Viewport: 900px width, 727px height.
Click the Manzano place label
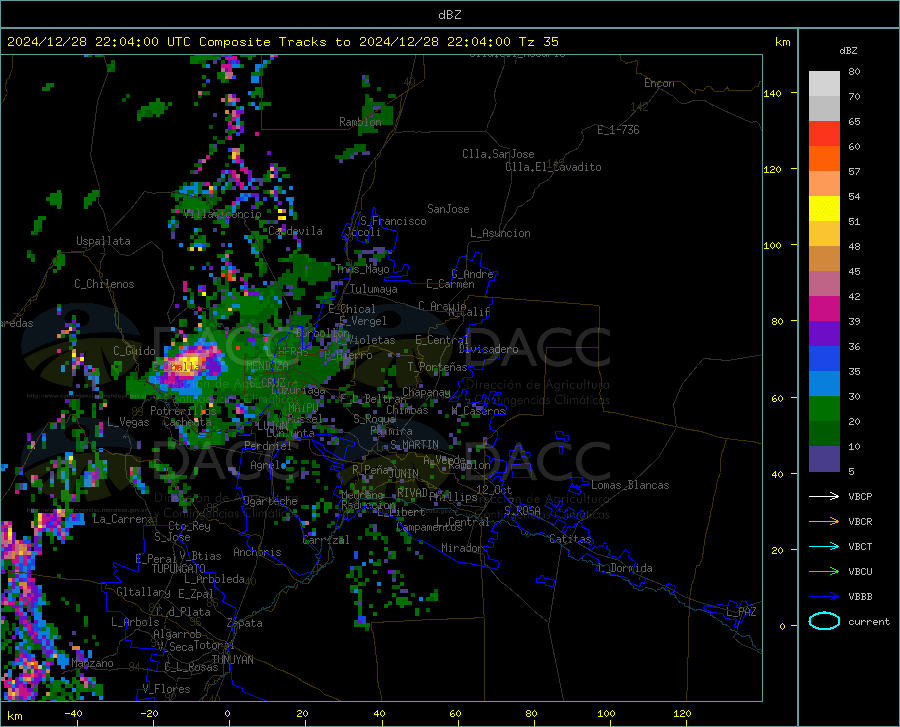pos(92,663)
